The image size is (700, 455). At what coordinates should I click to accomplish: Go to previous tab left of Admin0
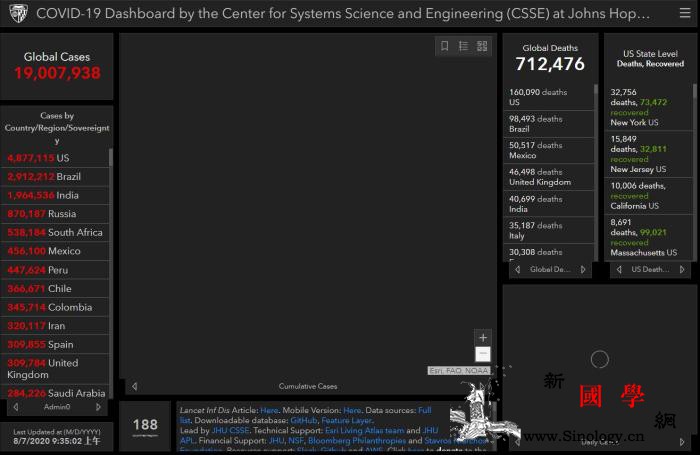[16, 407]
